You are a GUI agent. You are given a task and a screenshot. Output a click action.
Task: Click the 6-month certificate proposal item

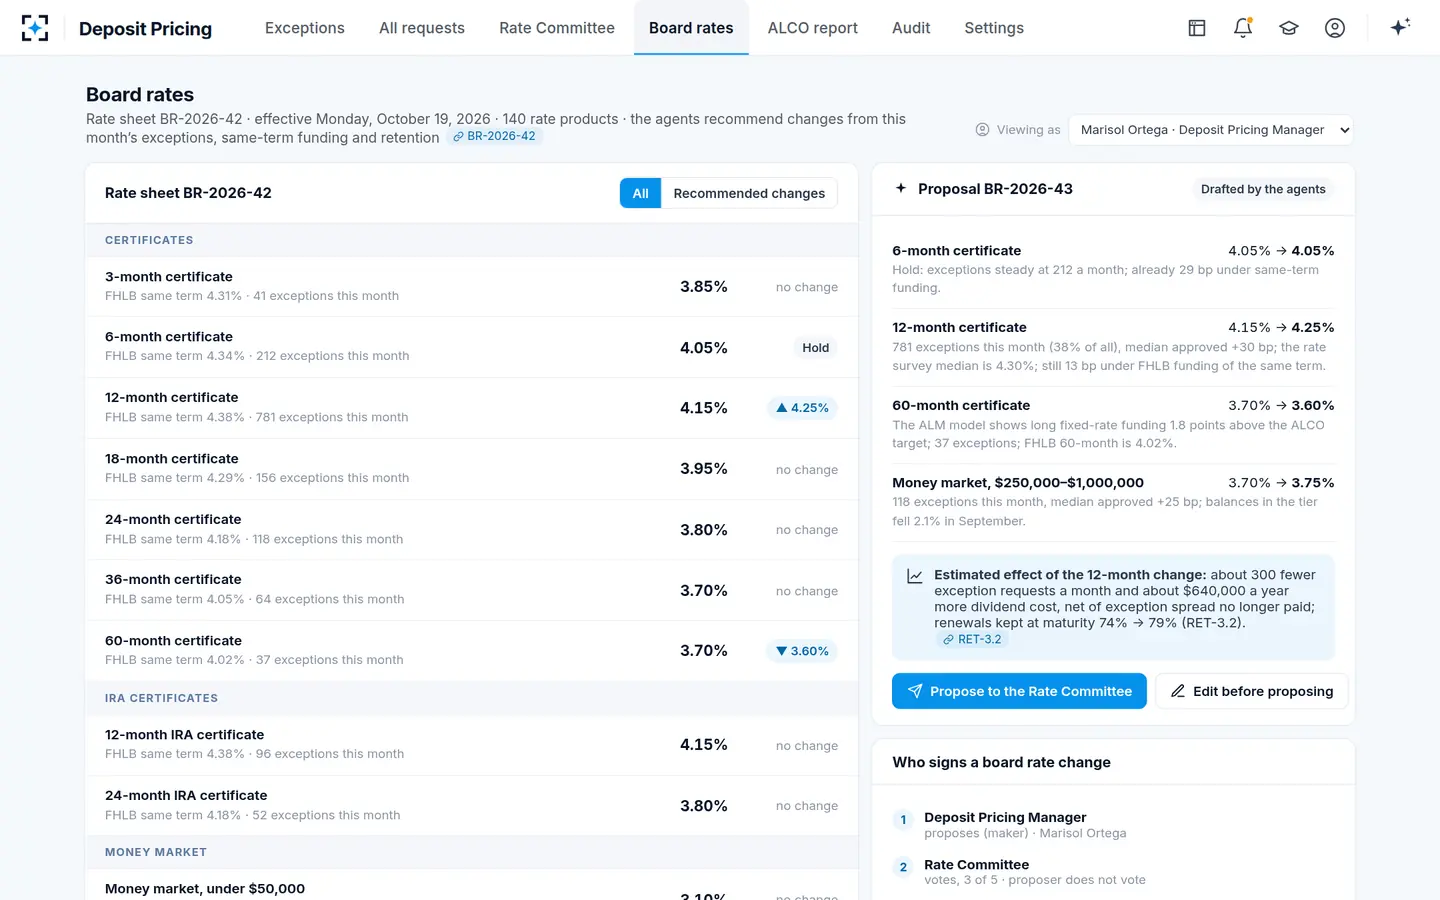pyautogui.click(x=1113, y=270)
